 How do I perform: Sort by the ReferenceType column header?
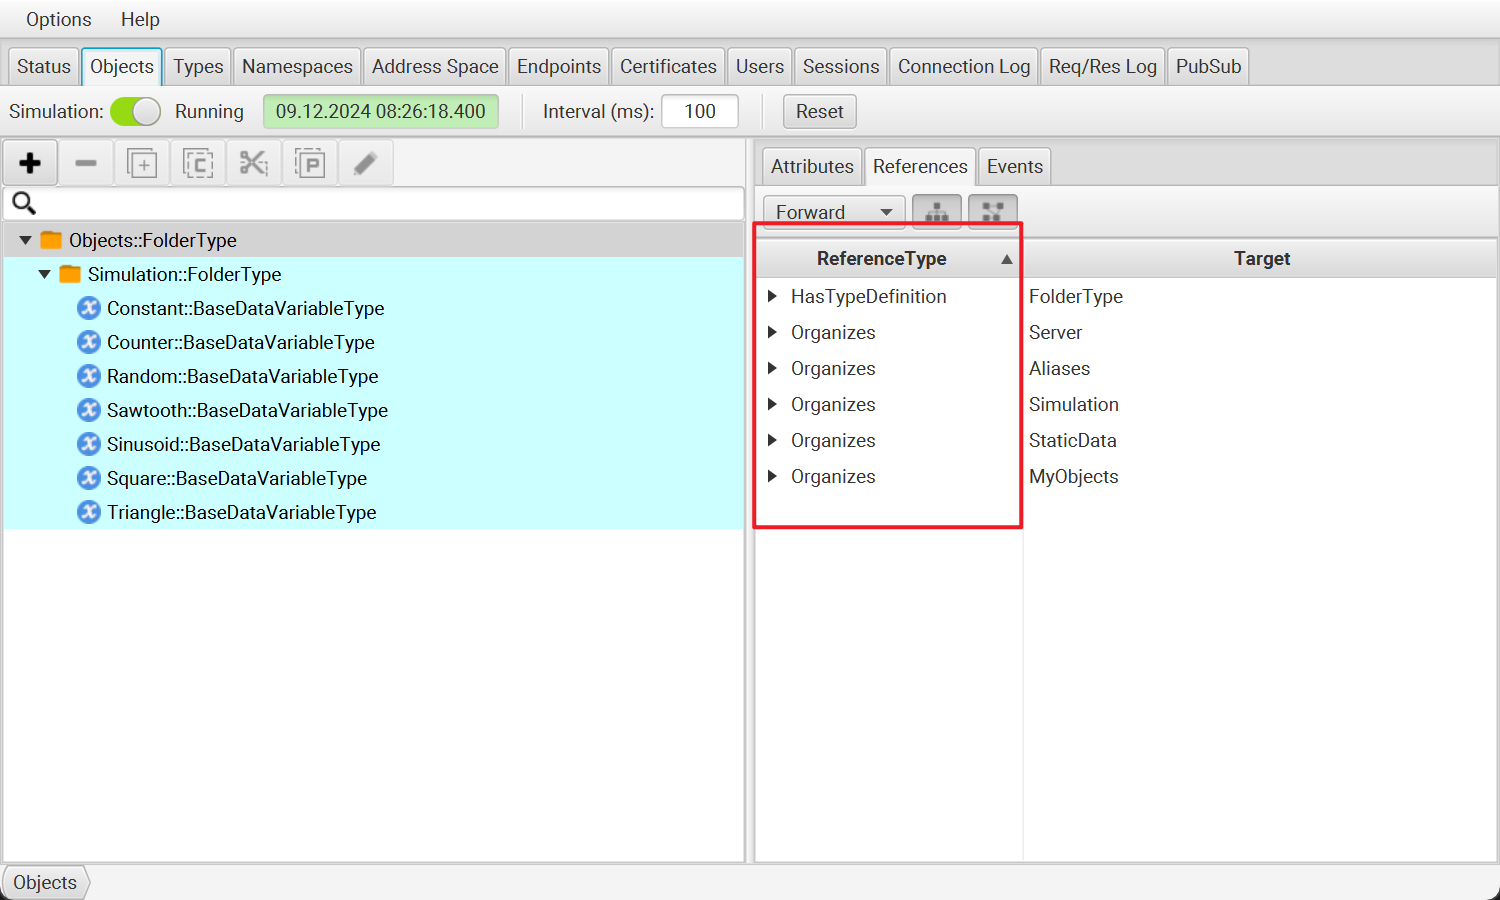coord(888,258)
